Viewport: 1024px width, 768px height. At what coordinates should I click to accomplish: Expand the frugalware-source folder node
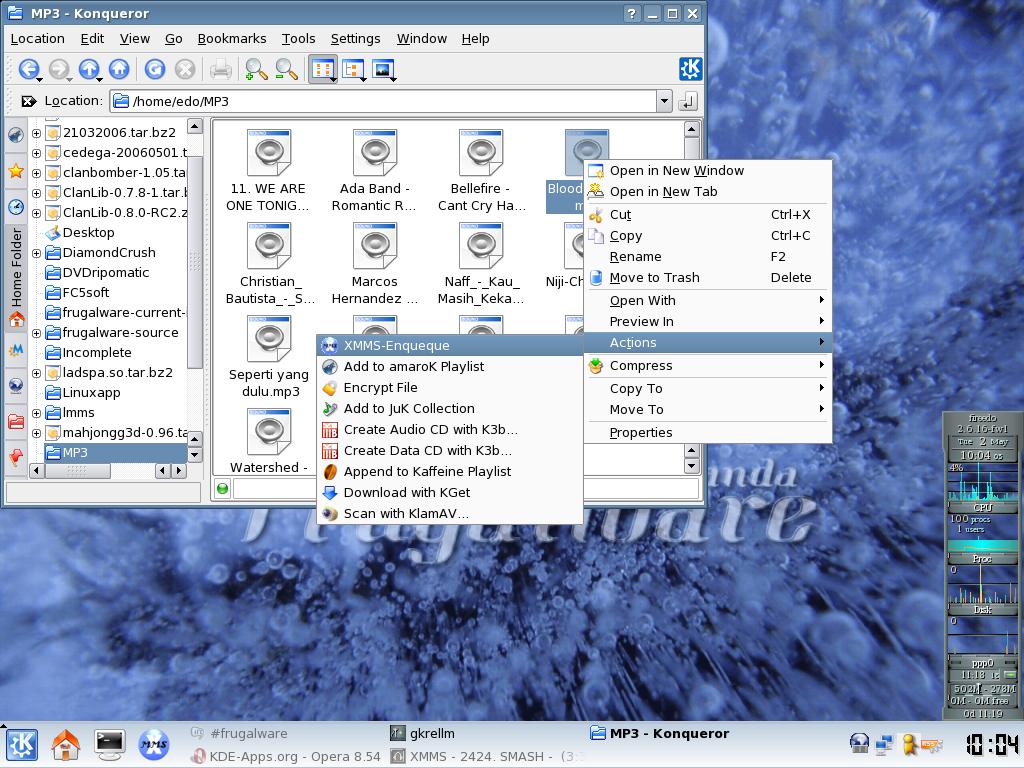pyautogui.click(x=37, y=333)
